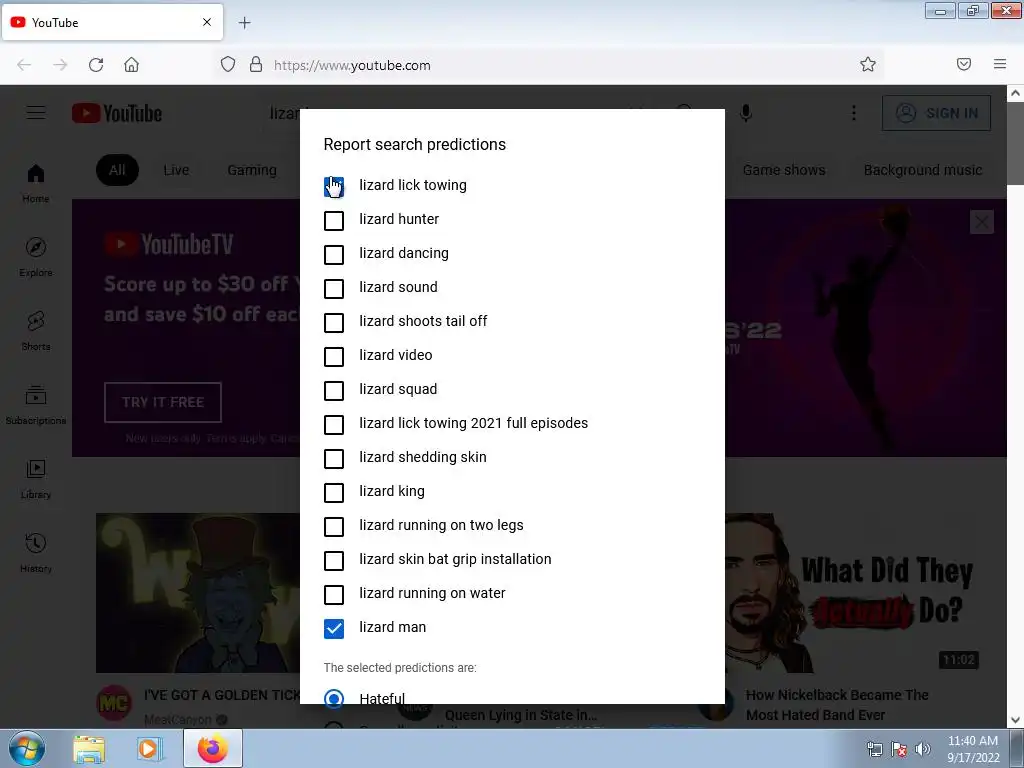1024x768 pixels.
Task: Check lizard running on two legs checkbox
Action: click(334, 526)
